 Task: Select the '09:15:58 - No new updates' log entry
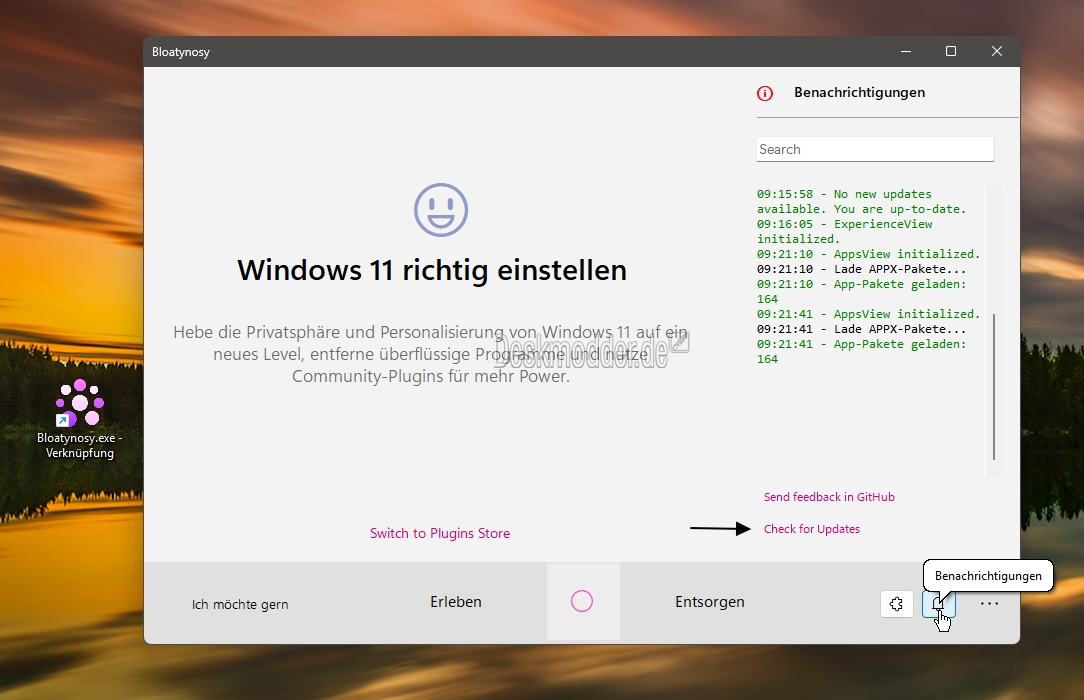(861, 202)
